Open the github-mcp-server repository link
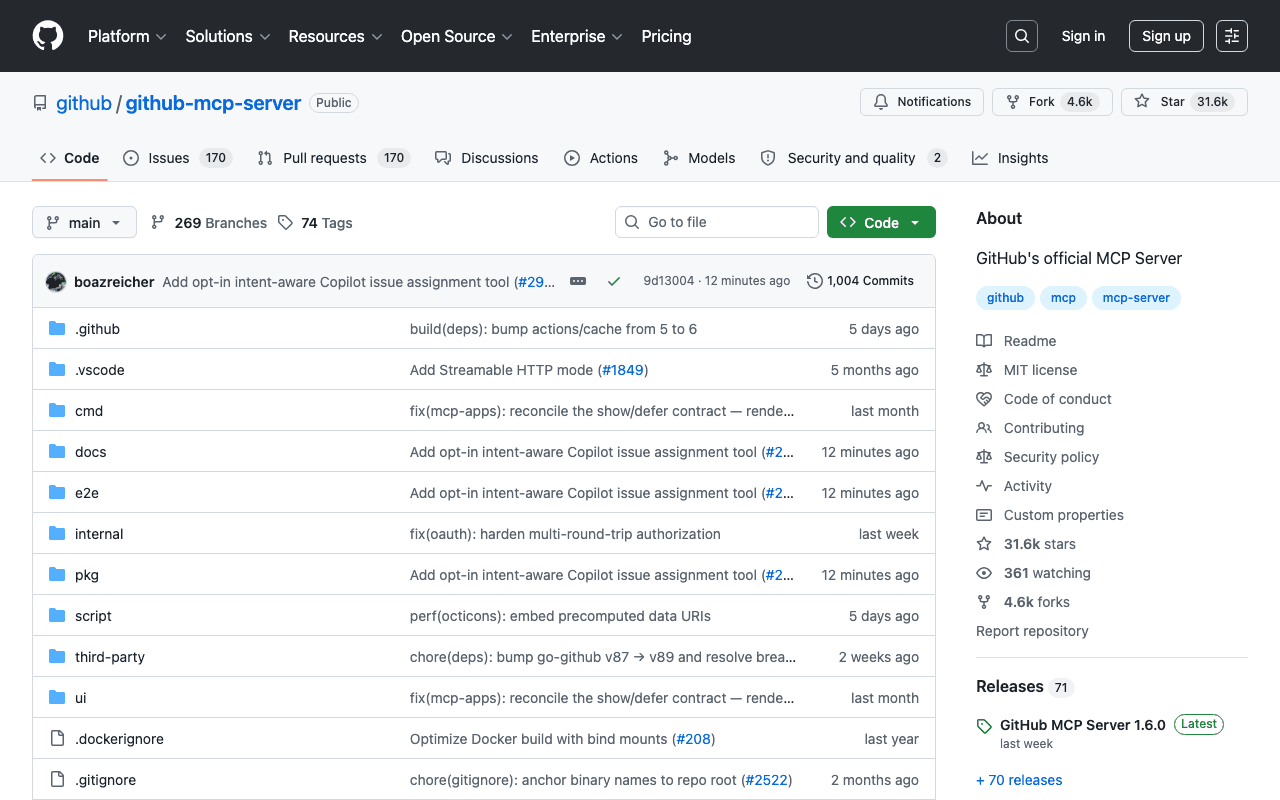Image resolution: width=1280 pixels, height=800 pixels. tap(213, 103)
